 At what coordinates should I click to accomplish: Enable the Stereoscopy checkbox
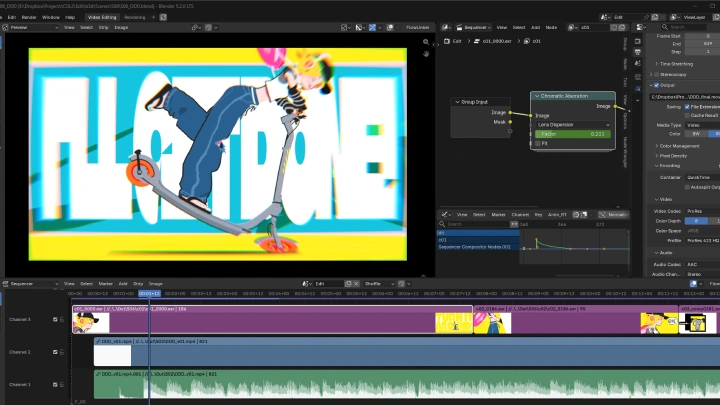(656, 74)
